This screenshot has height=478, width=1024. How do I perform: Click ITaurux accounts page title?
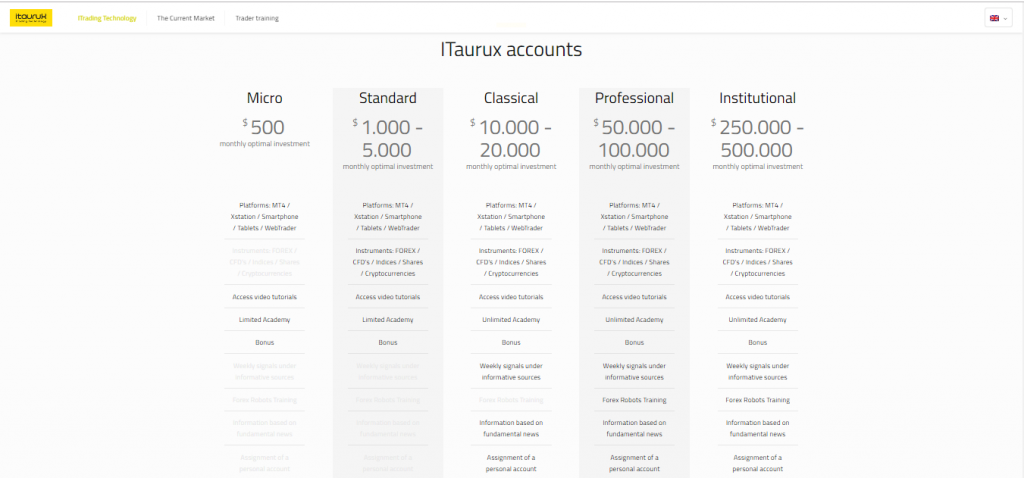[511, 49]
